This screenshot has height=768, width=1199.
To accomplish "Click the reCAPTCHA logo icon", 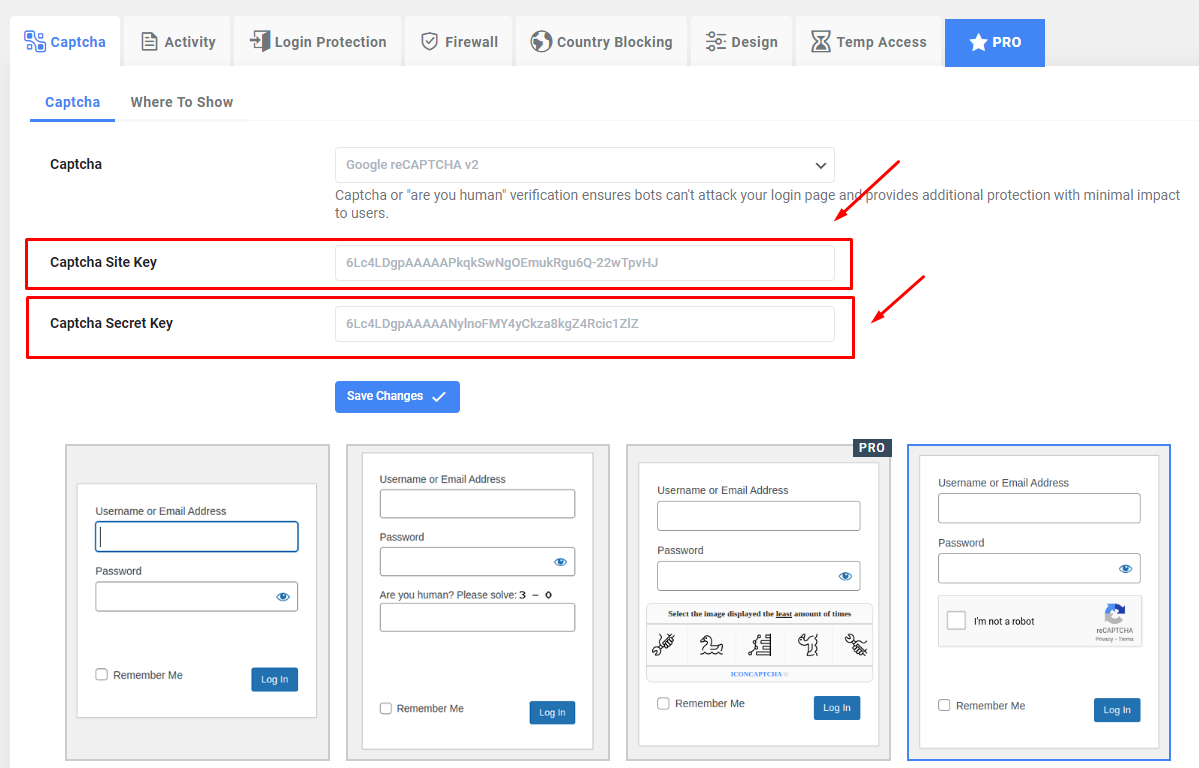I will (1115, 614).
